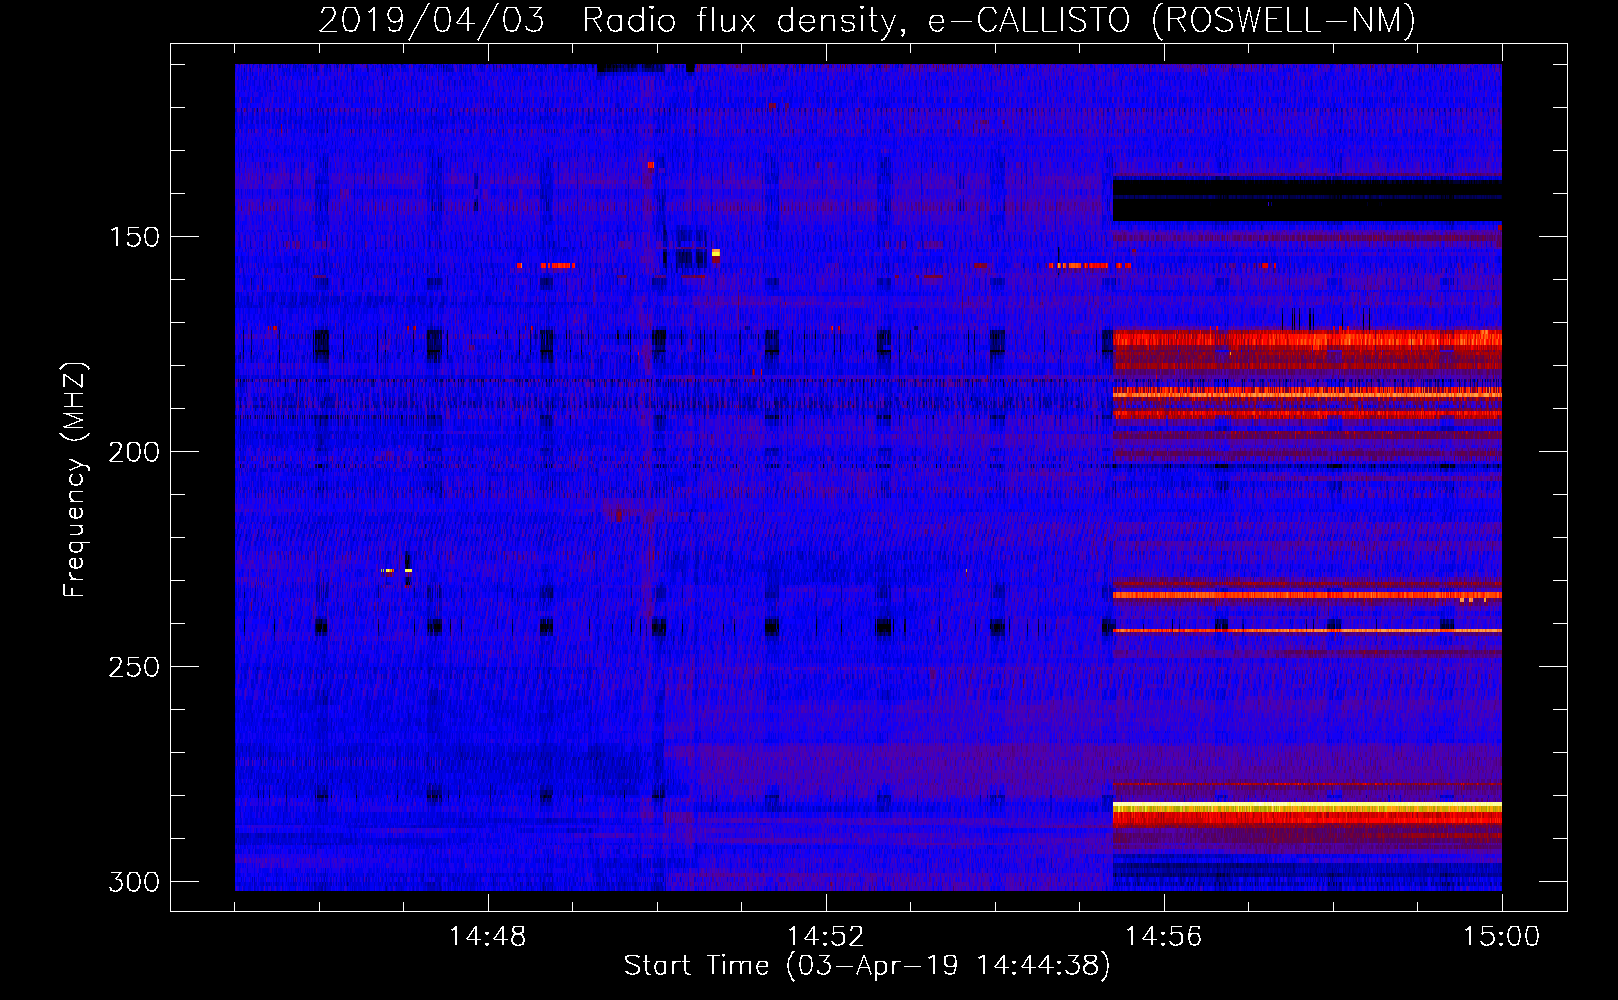Click the 'Start Time (03-Apr-19 14:44:38)' x-axis label
The width and height of the screenshot is (1618, 1000).
(867, 966)
